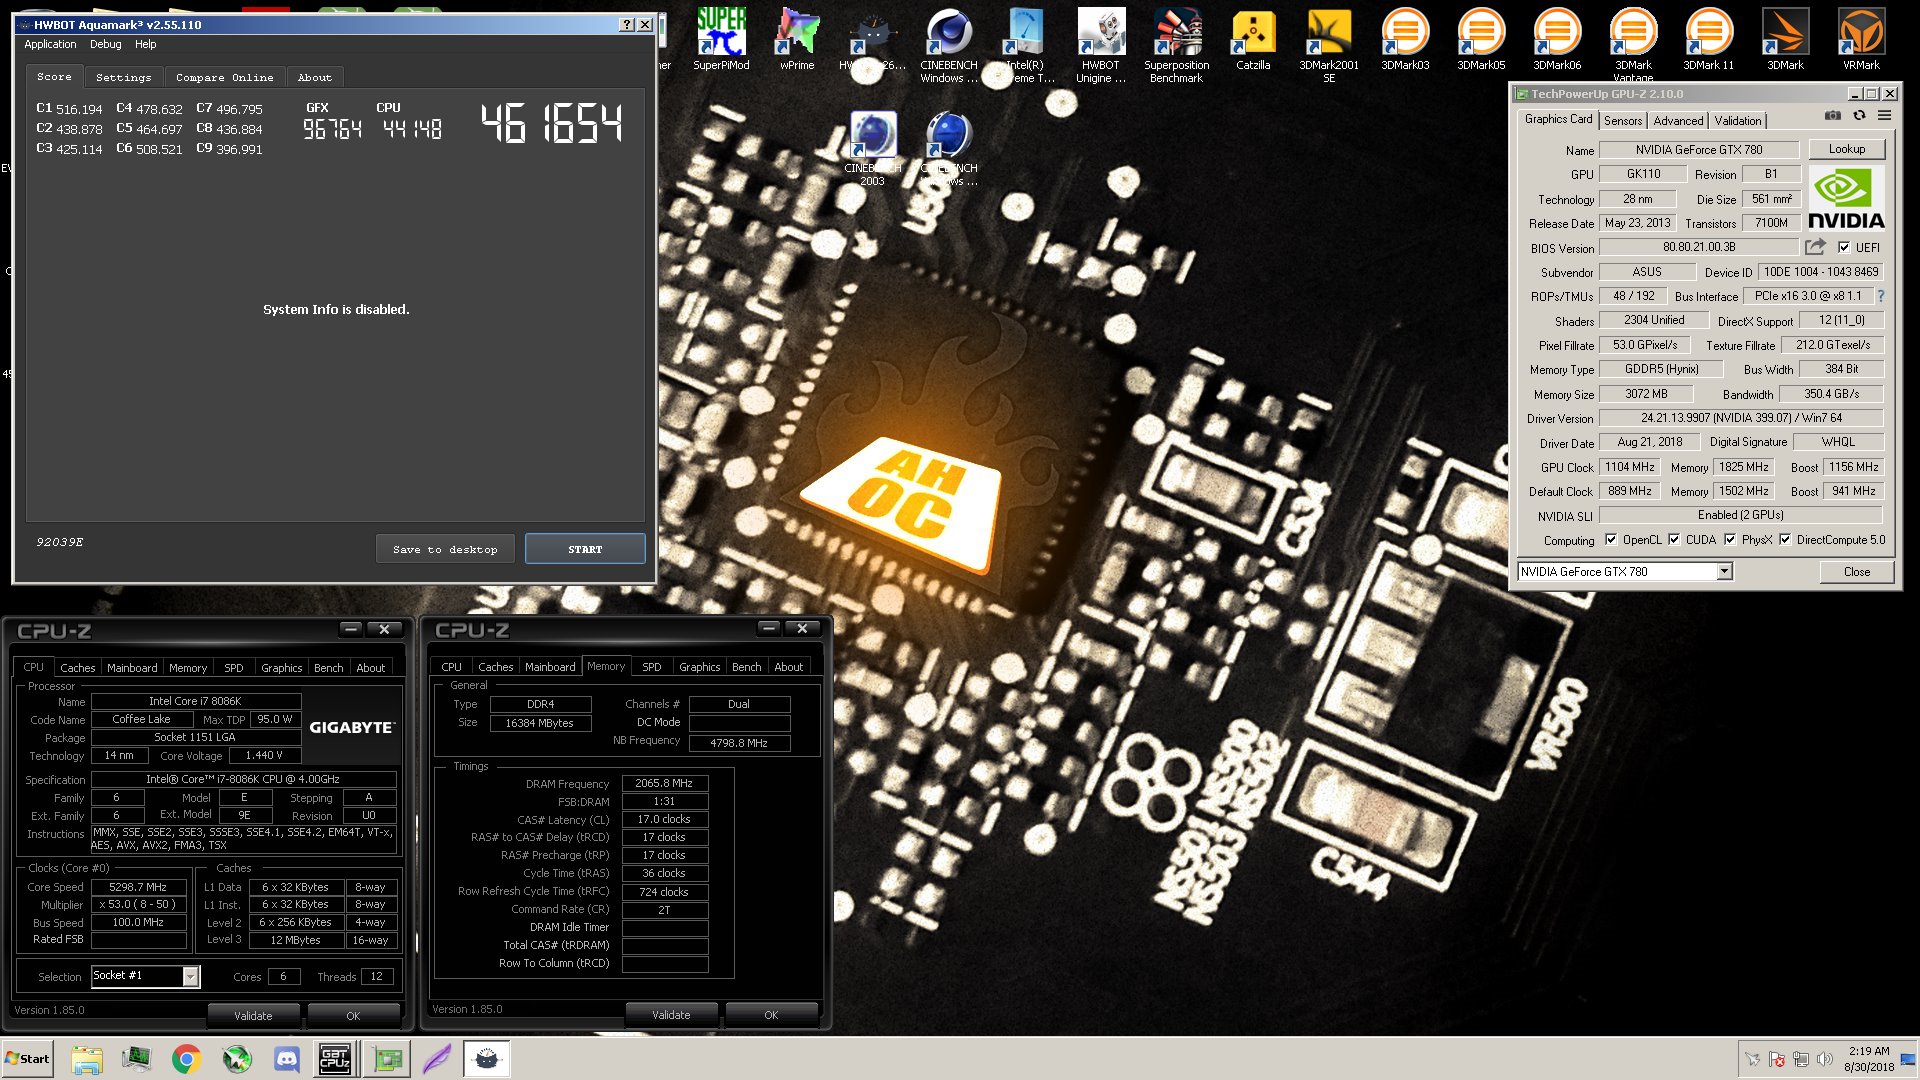
Task: Open File Explorer from the taskbar
Action: coord(87,1059)
